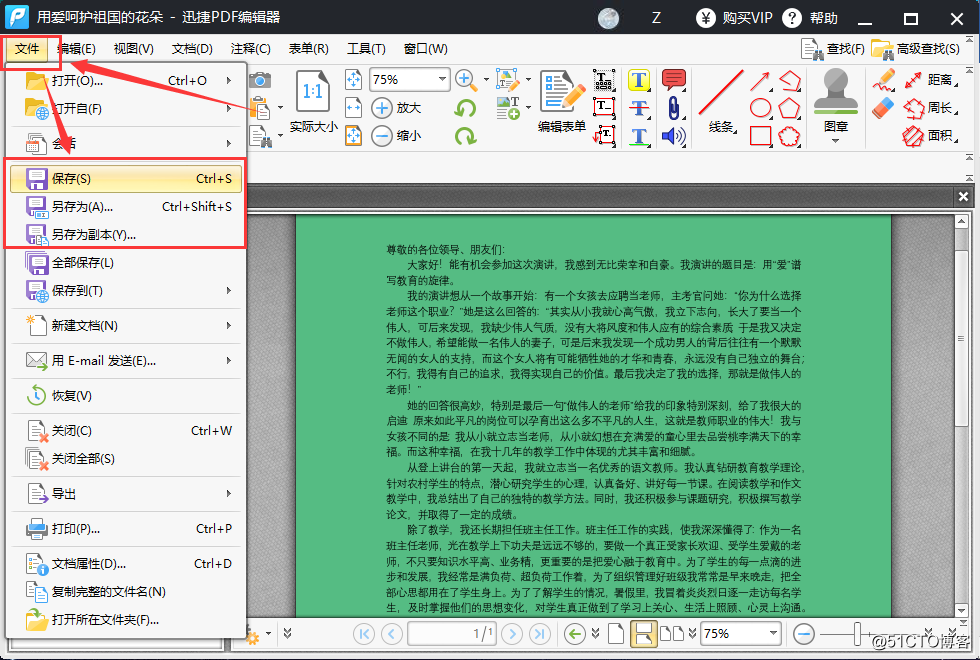This screenshot has width=980, height=660.
Task: Click the zoom out minus circle near slider
Action: pyautogui.click(x=804, y=634)
